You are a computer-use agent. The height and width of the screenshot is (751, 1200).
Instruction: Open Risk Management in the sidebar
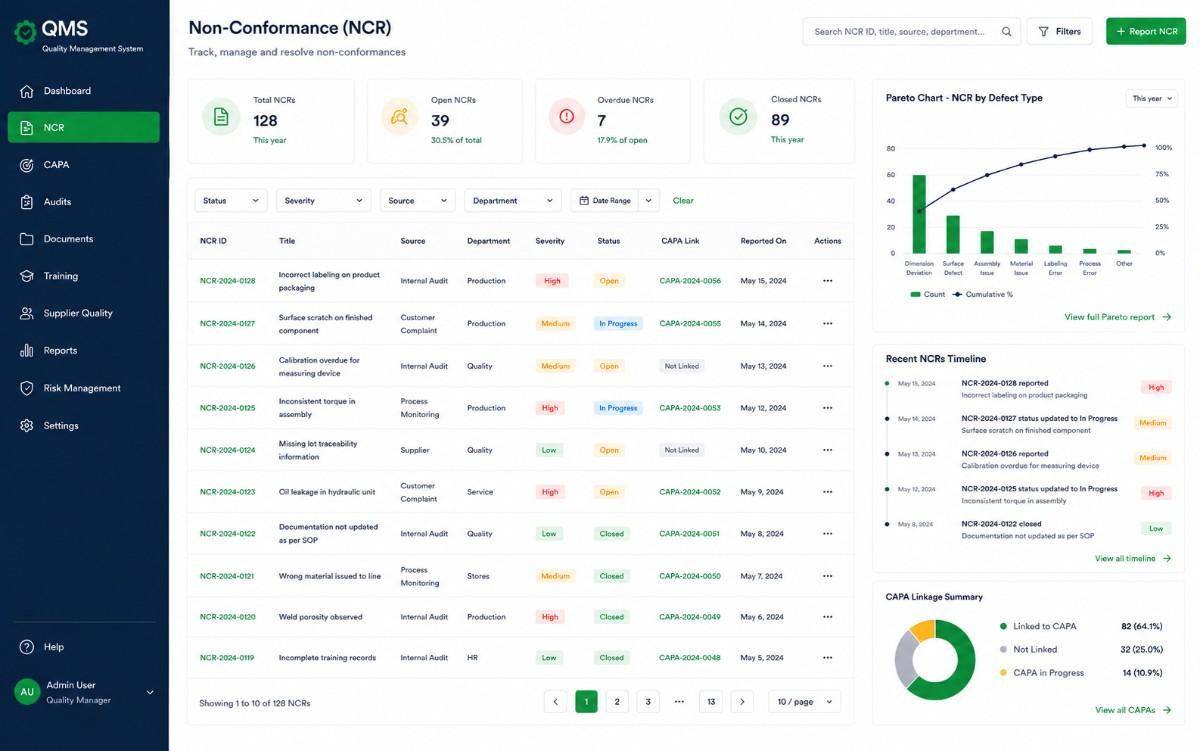pyautogui.click(x=84, y=388)
